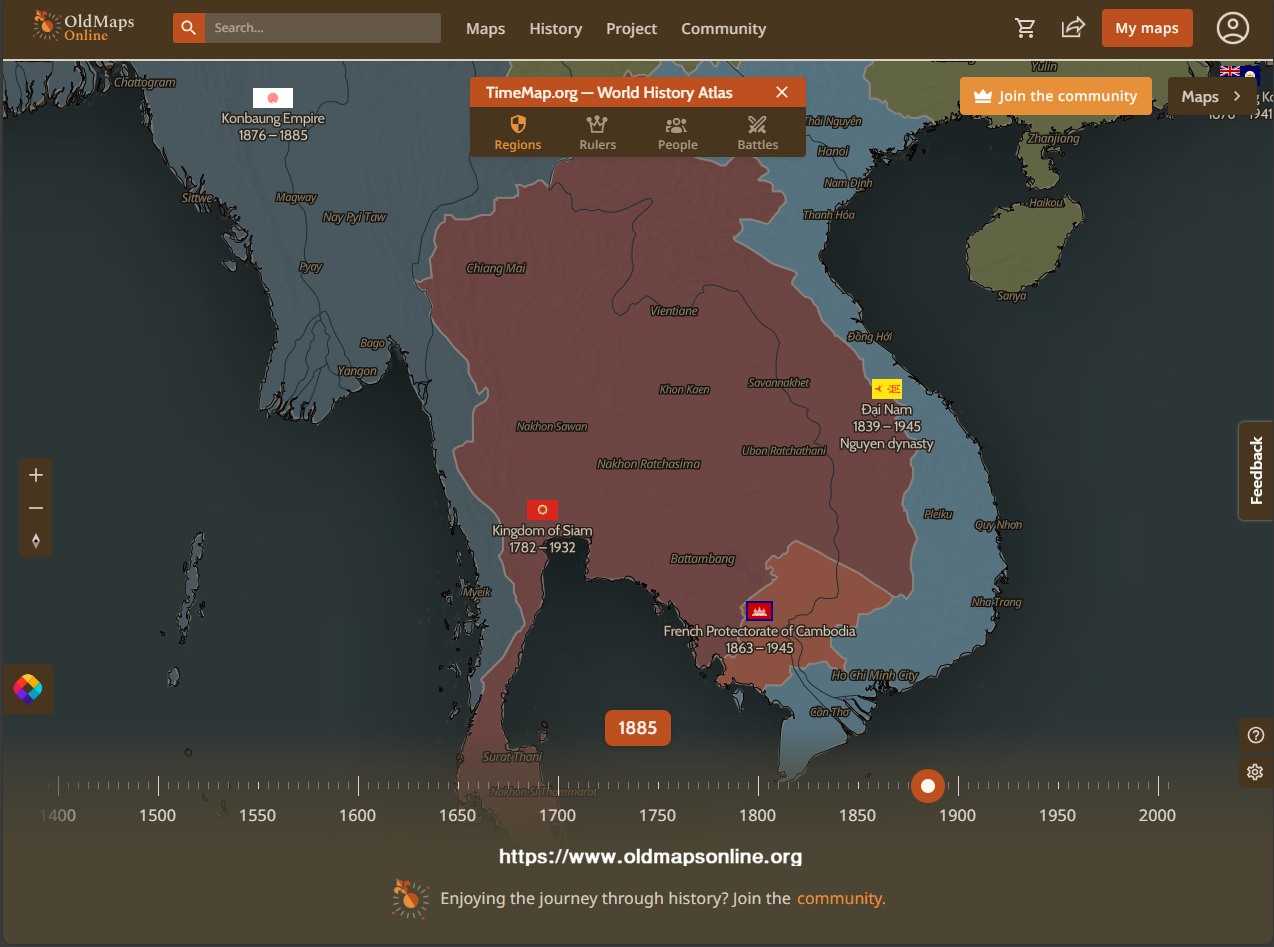Click the Nakhon Ratchasima label
The image size is (1274, 947).
point(649,464)
